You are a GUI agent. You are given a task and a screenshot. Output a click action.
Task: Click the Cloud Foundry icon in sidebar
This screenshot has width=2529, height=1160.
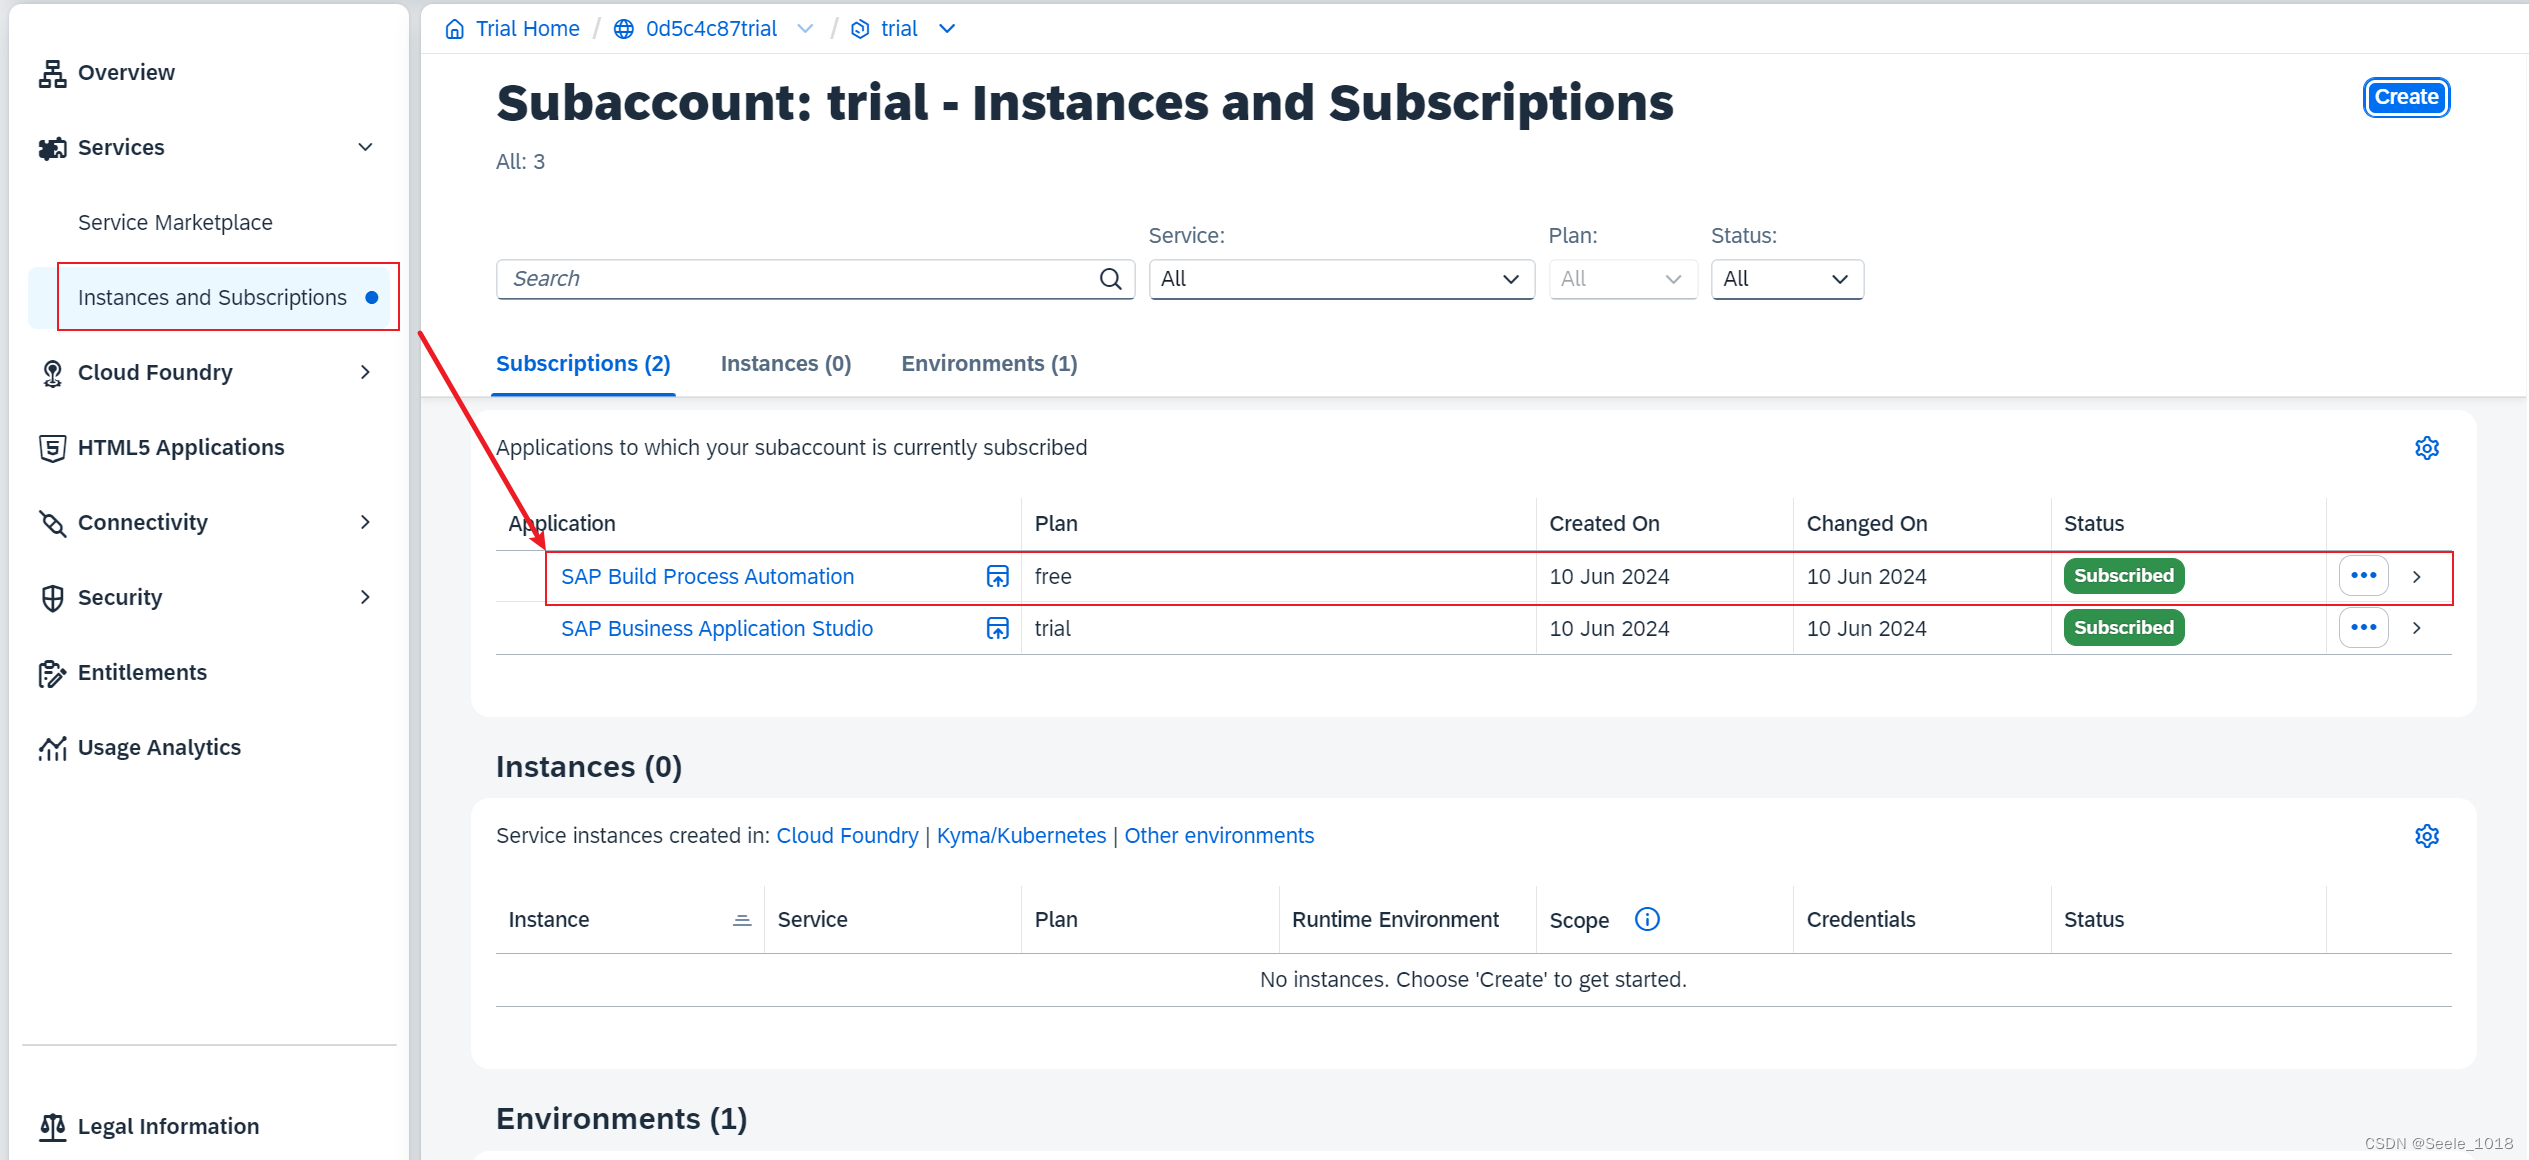click(52, 373)
